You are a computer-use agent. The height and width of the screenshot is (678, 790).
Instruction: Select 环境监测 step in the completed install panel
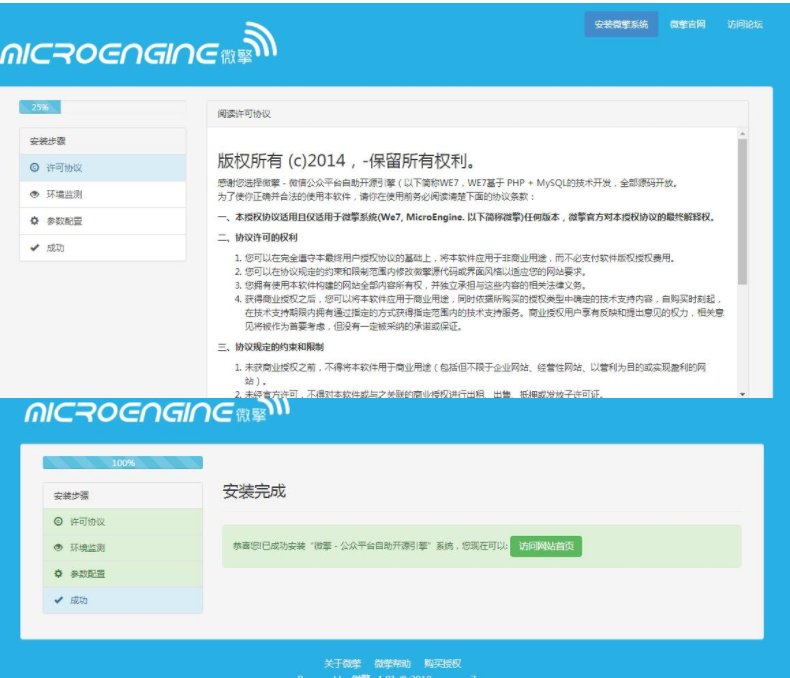(123, 548)
